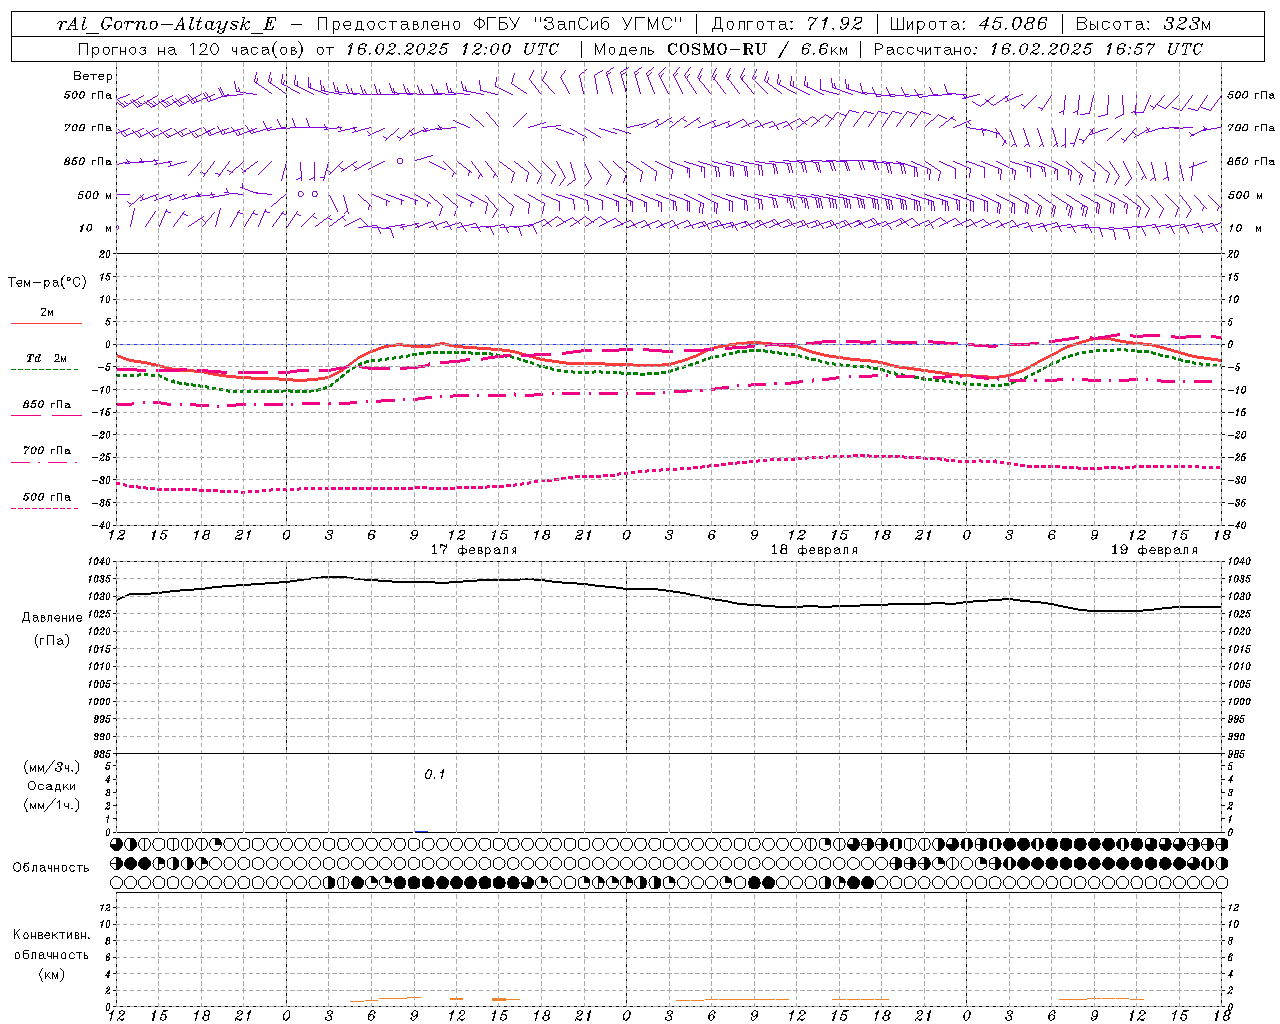Click the legend line sample under 2м
1280x1024 pixels.
pos(46,323)
